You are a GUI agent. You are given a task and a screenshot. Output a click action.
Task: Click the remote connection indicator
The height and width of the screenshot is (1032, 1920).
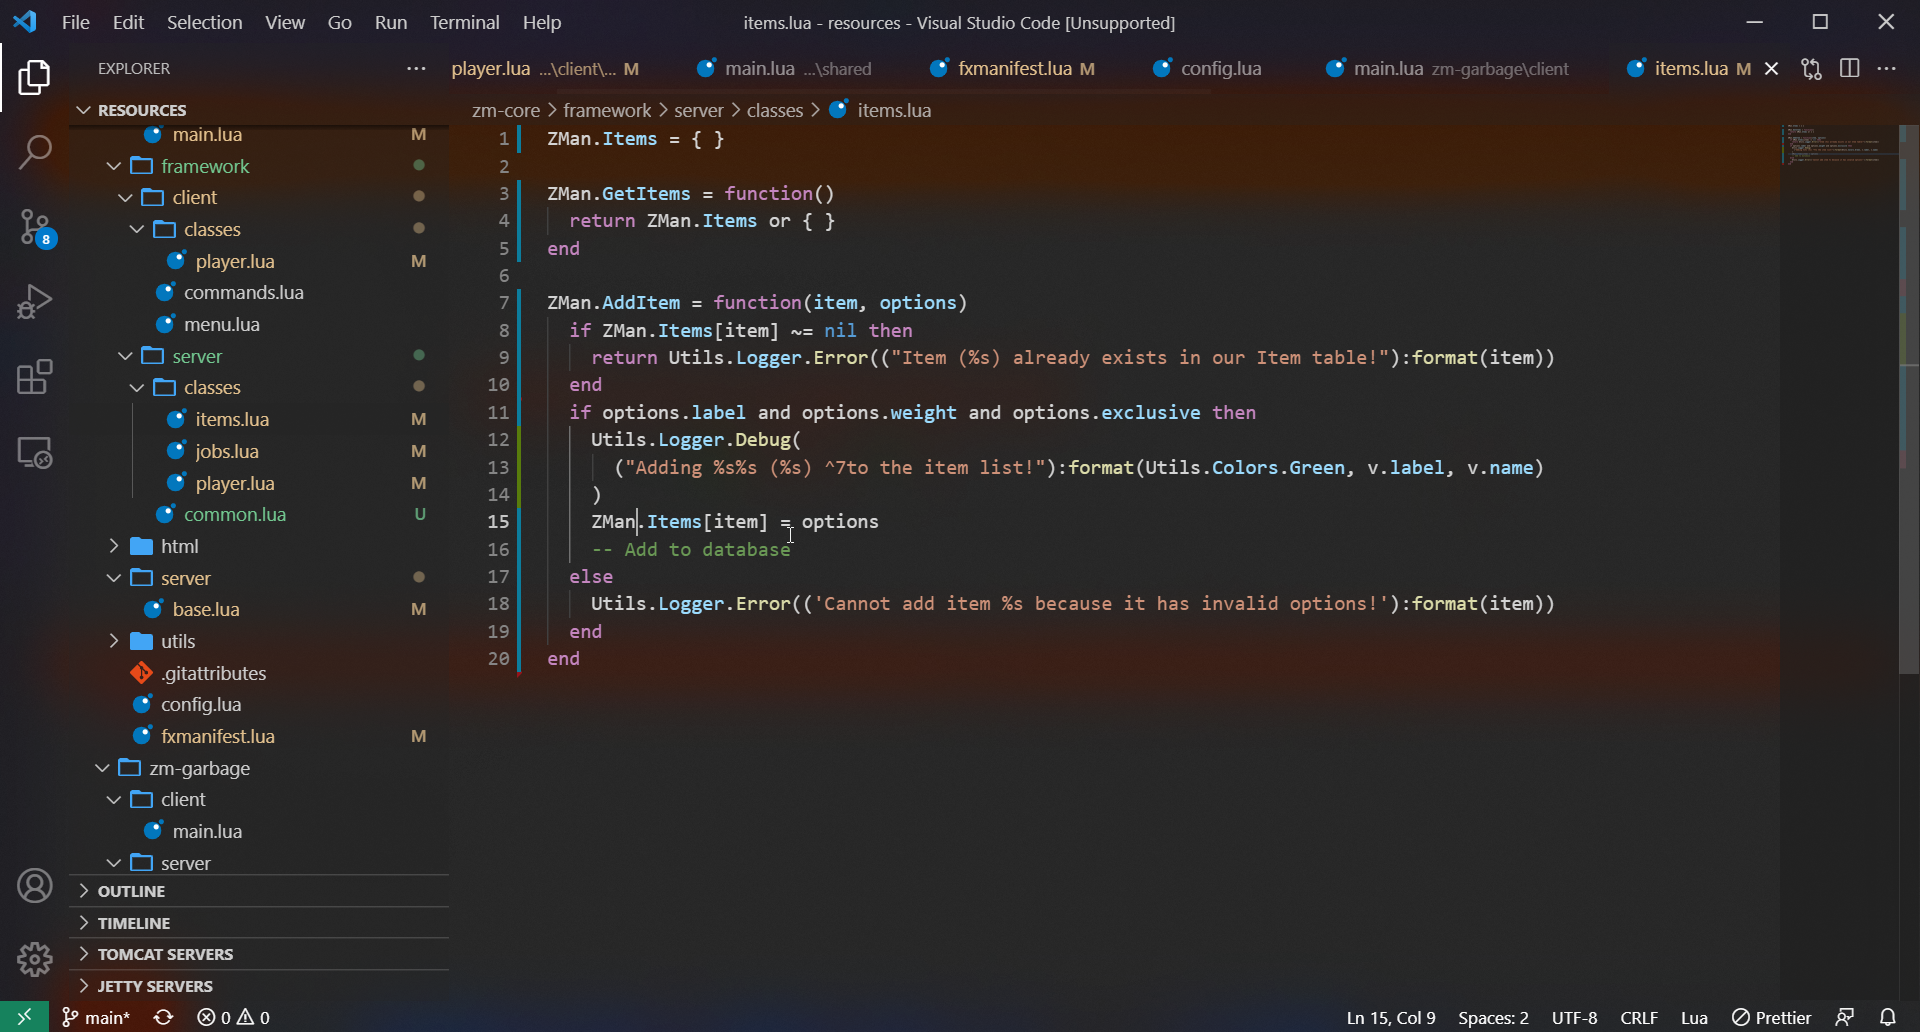click(x=20, y=1017)
